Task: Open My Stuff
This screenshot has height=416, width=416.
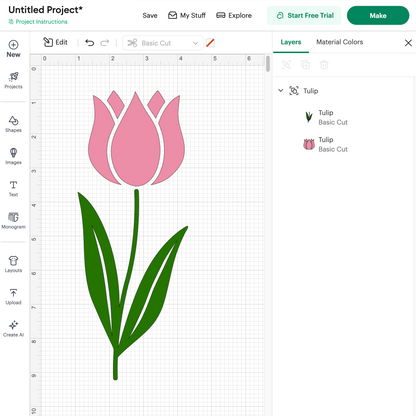Action: pos(187,15)
